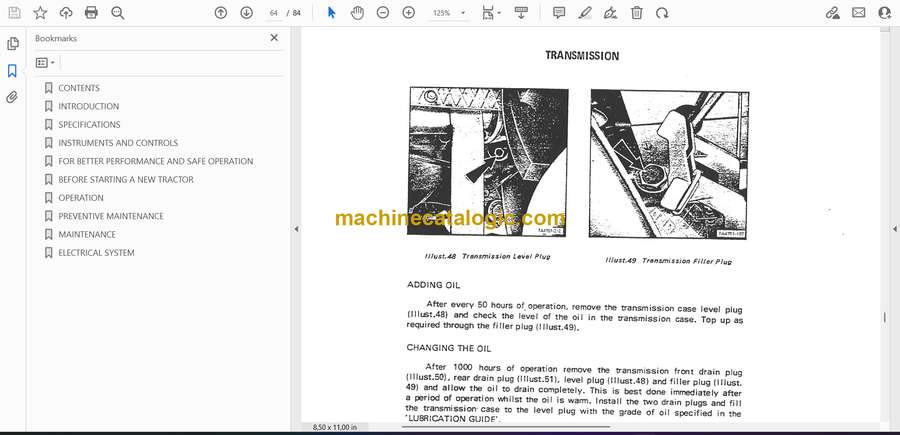Close the Bookmarks panel

coord(274,38)
